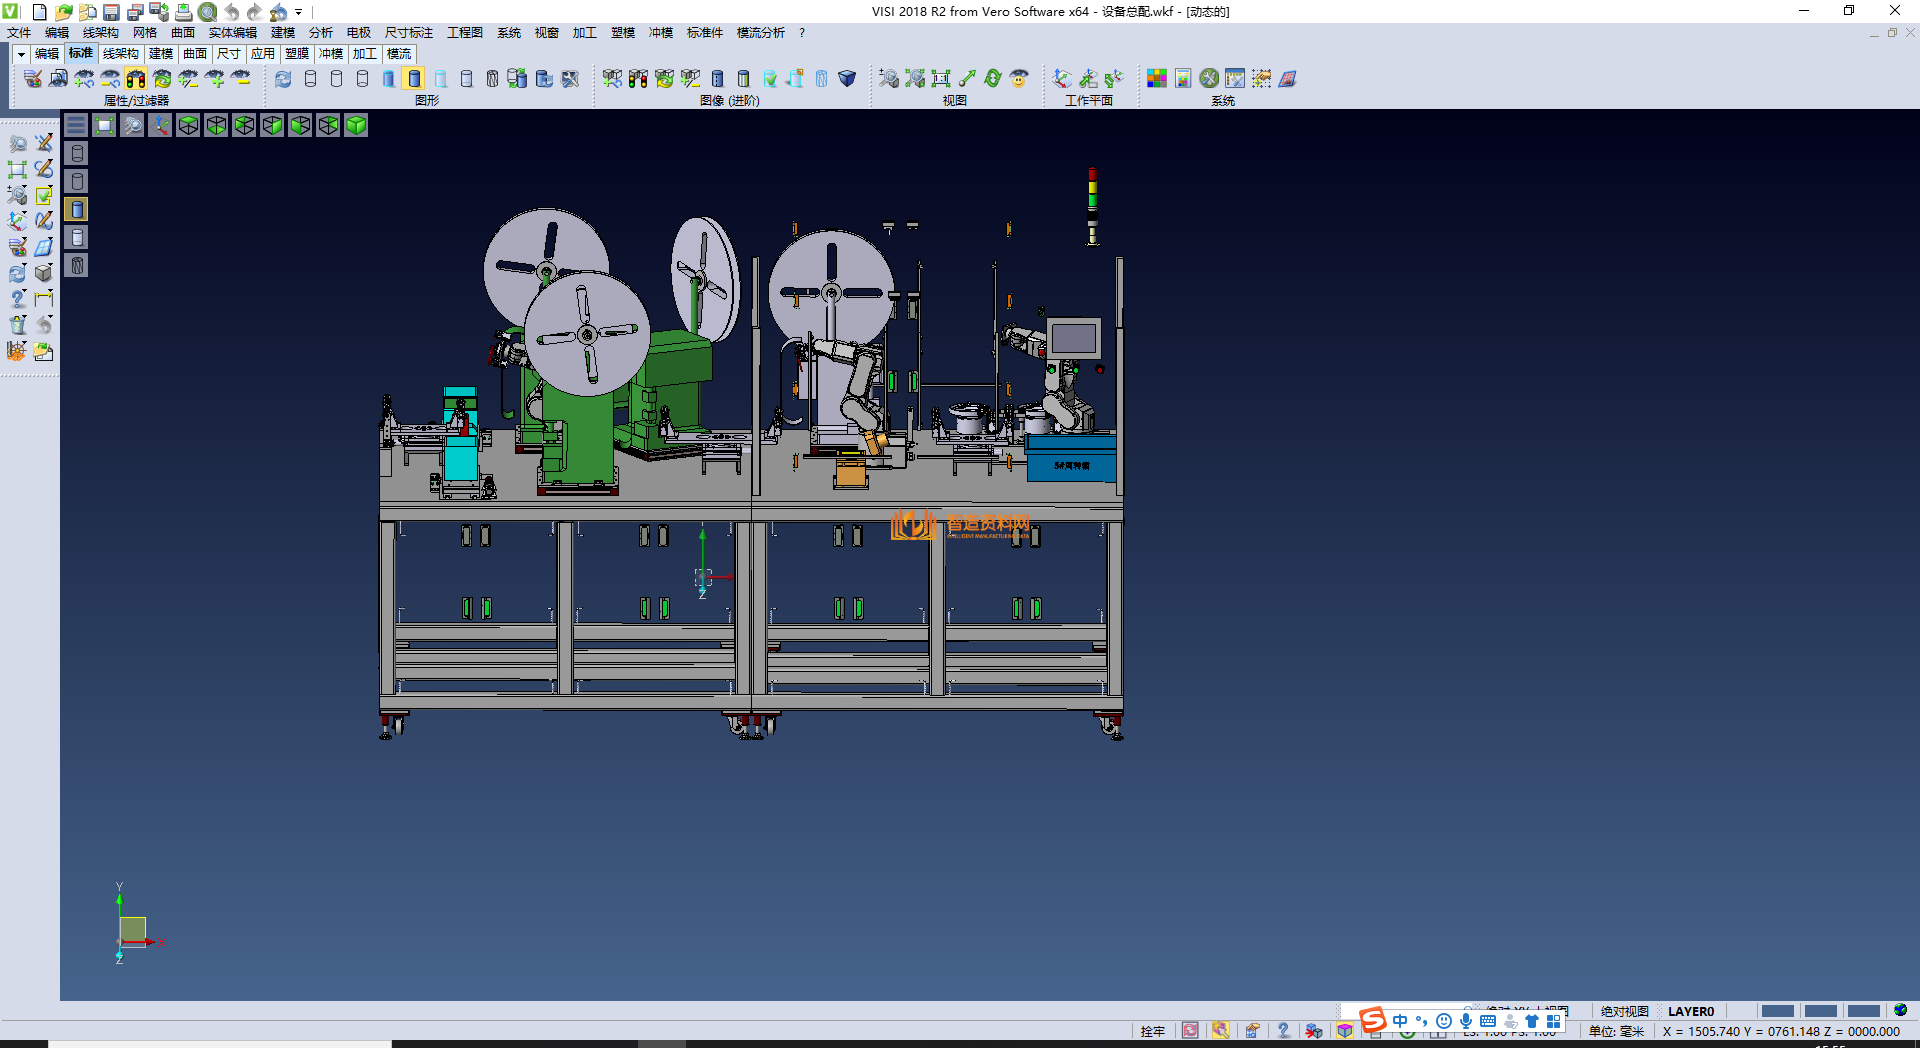1920x1048 pixels.
Task: Open the color palette icon in 系统 group
Action: pos(1157,78)
